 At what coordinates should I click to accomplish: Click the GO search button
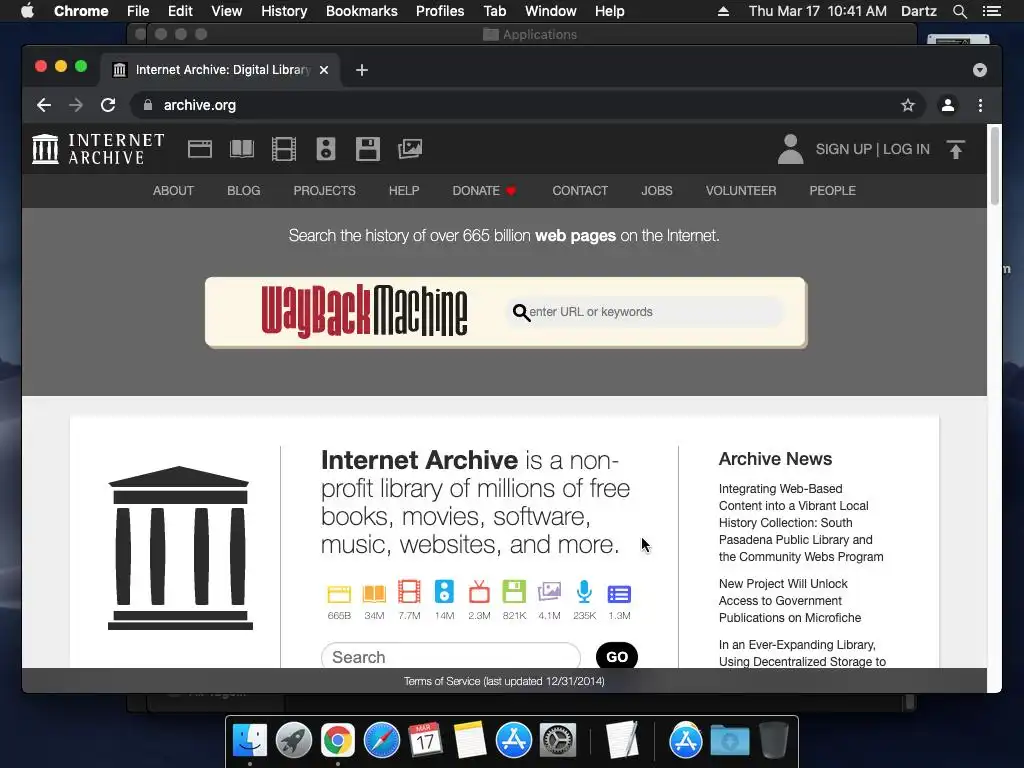click(x=616, y=656)
